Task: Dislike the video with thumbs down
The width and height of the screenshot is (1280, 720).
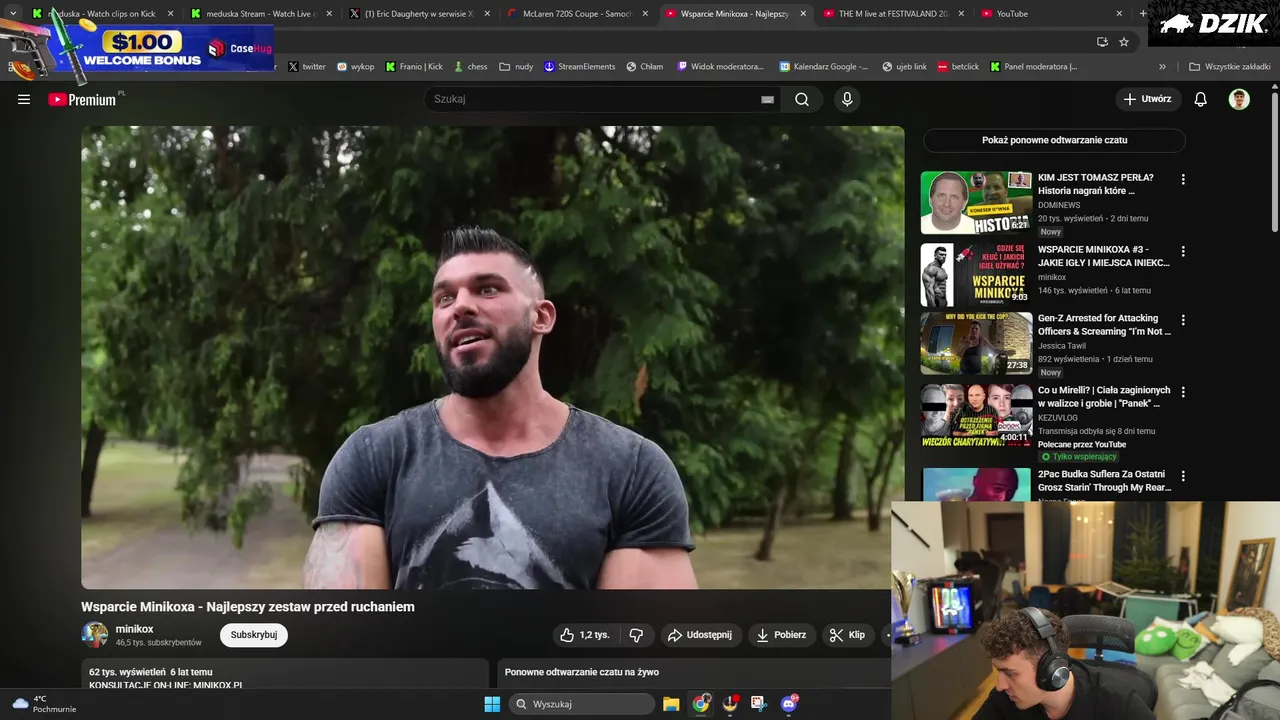Action: [636, 635]
